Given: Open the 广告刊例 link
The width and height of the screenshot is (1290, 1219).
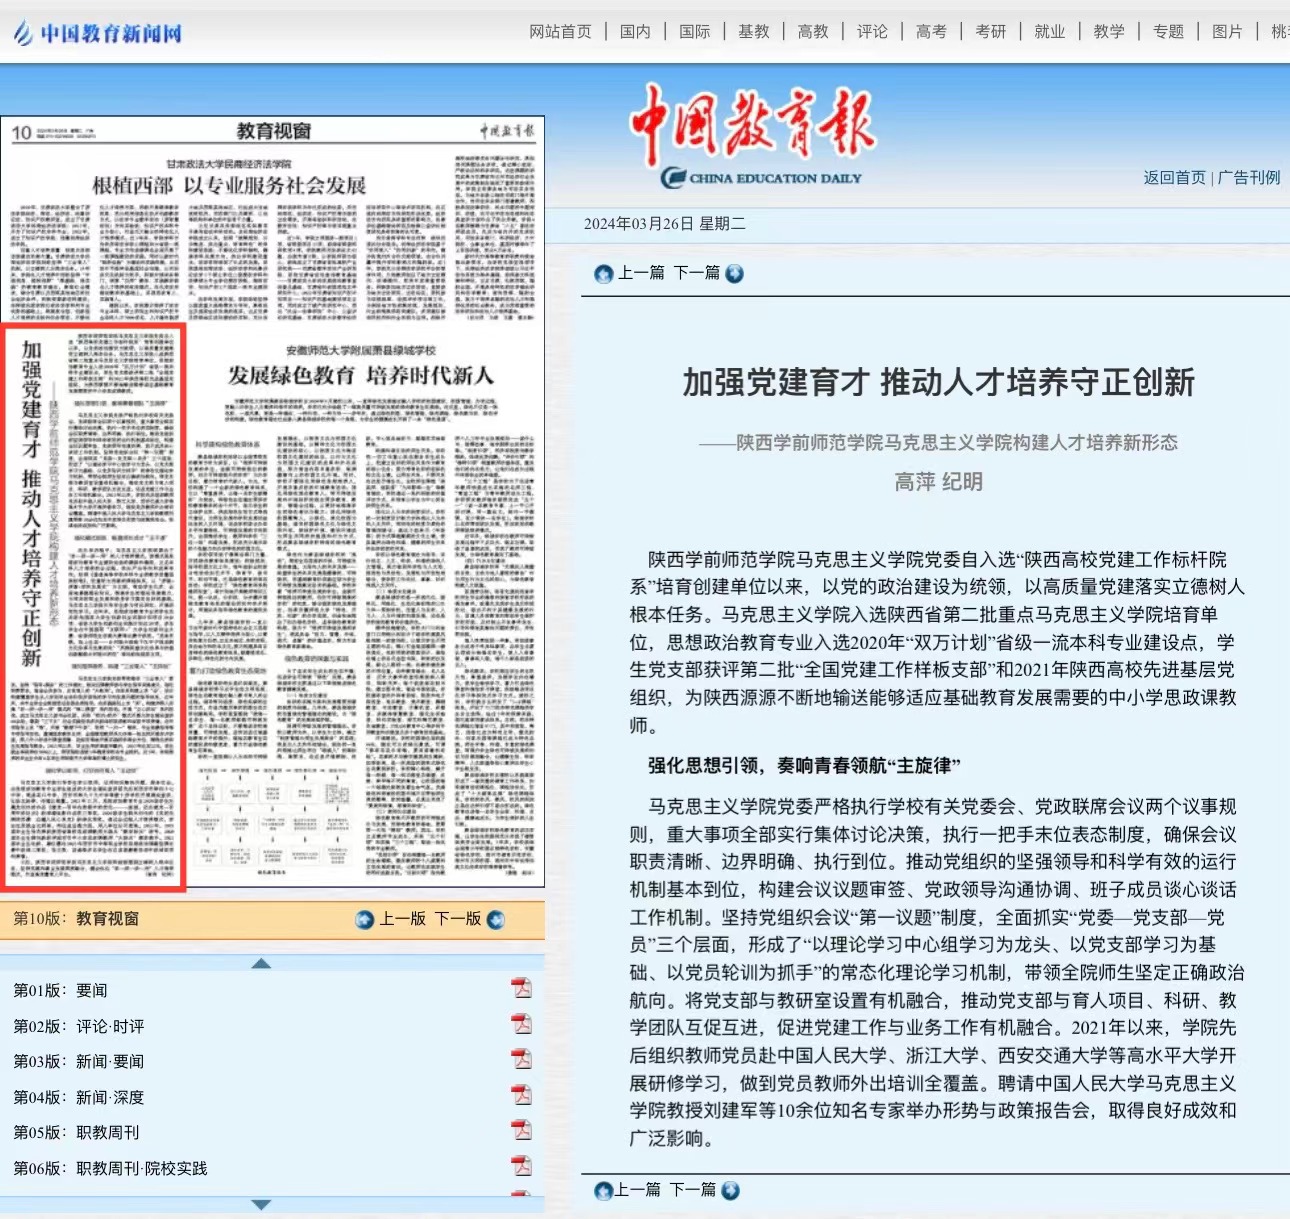Looking at the screenshot, I should tap(1249, 178).
